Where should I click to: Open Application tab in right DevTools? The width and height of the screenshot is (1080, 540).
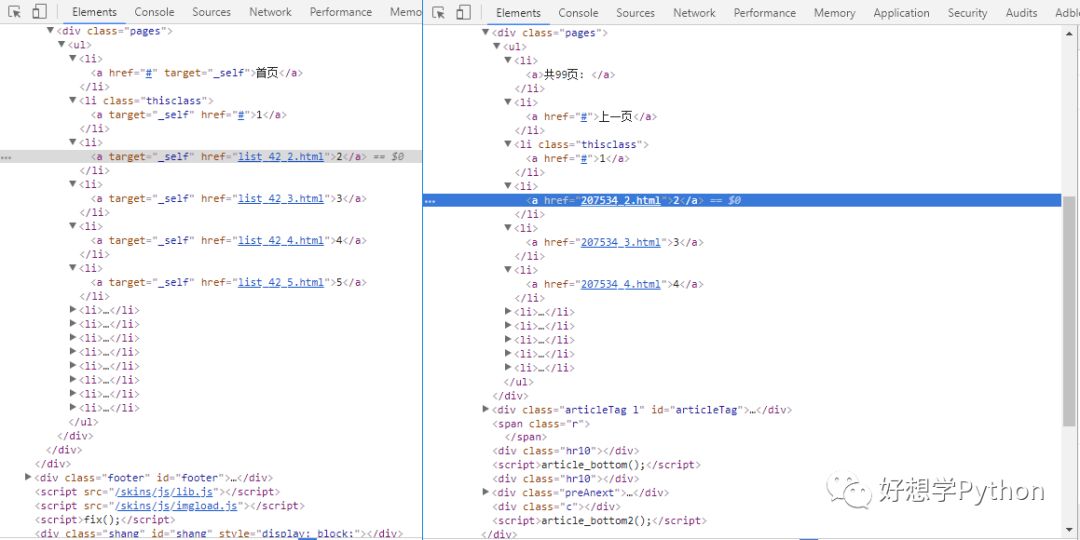click(x=901, y=12)
